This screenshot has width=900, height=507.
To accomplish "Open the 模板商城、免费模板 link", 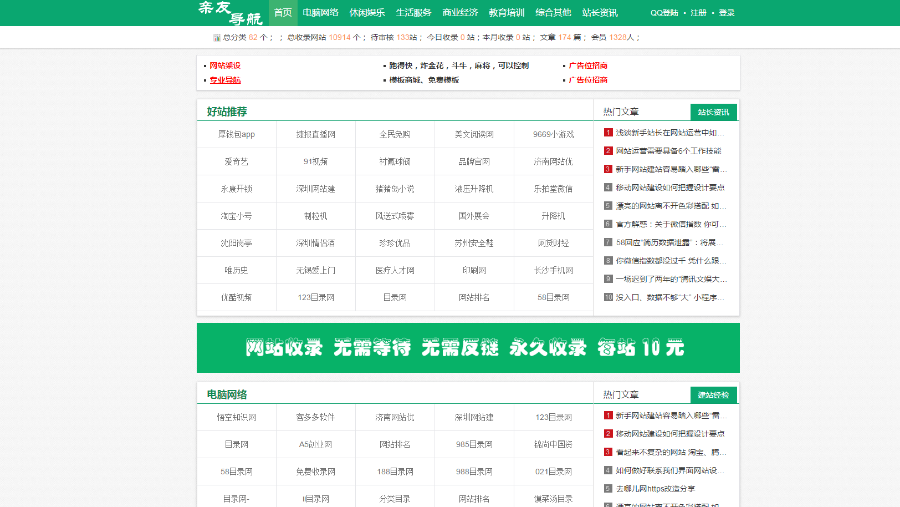I will (424, 80).
